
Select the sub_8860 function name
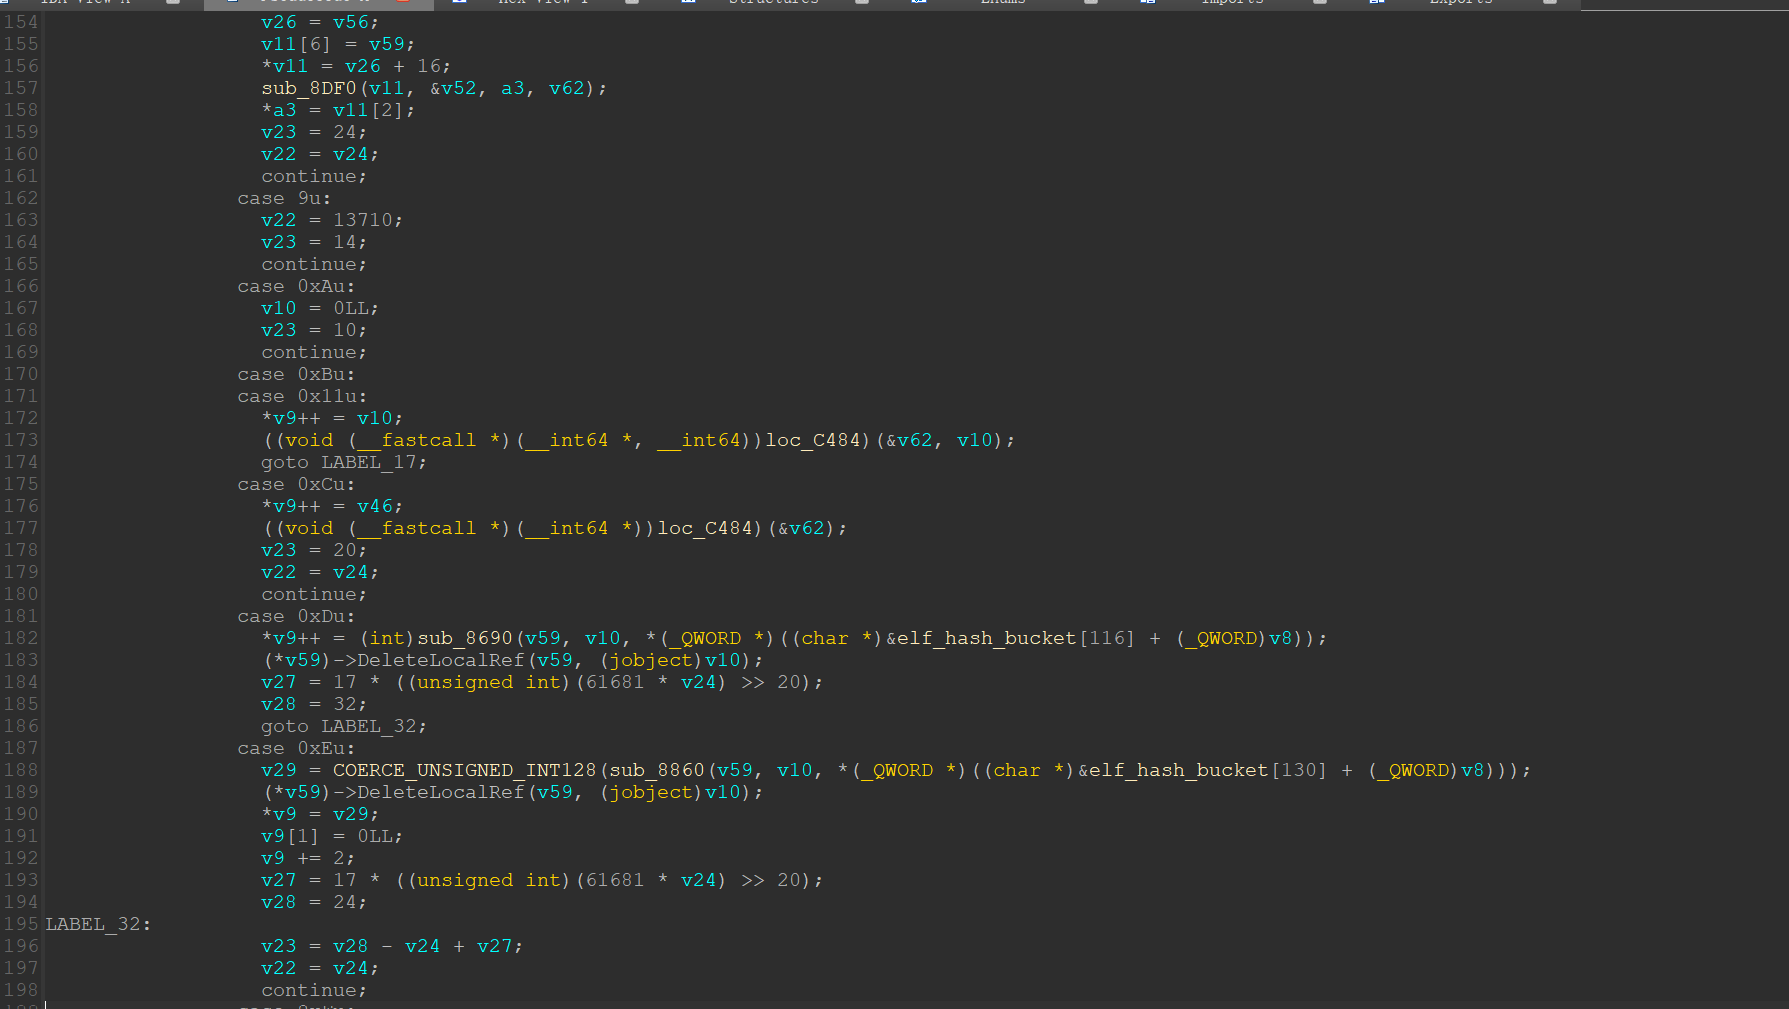coord(657,770)
